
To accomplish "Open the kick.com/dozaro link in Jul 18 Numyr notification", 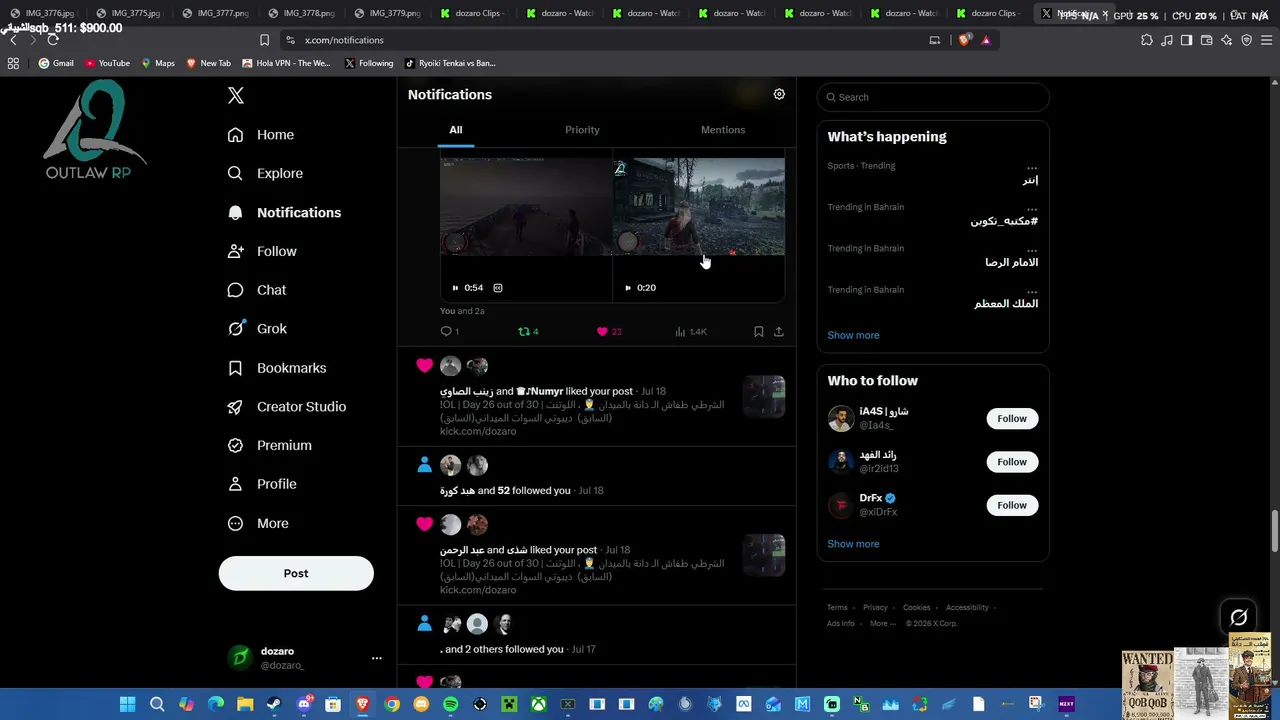I will 478,431.
